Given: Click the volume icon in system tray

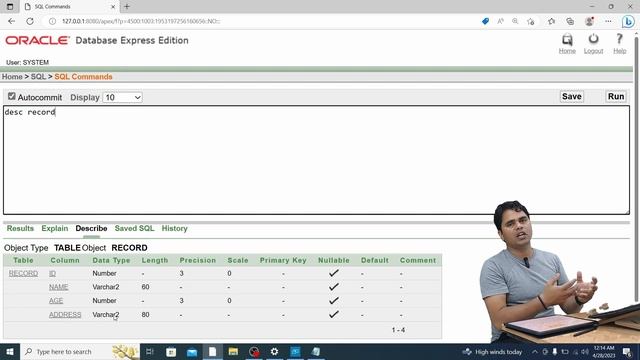Looking at the screenshot, I should [x=585, y=351].
